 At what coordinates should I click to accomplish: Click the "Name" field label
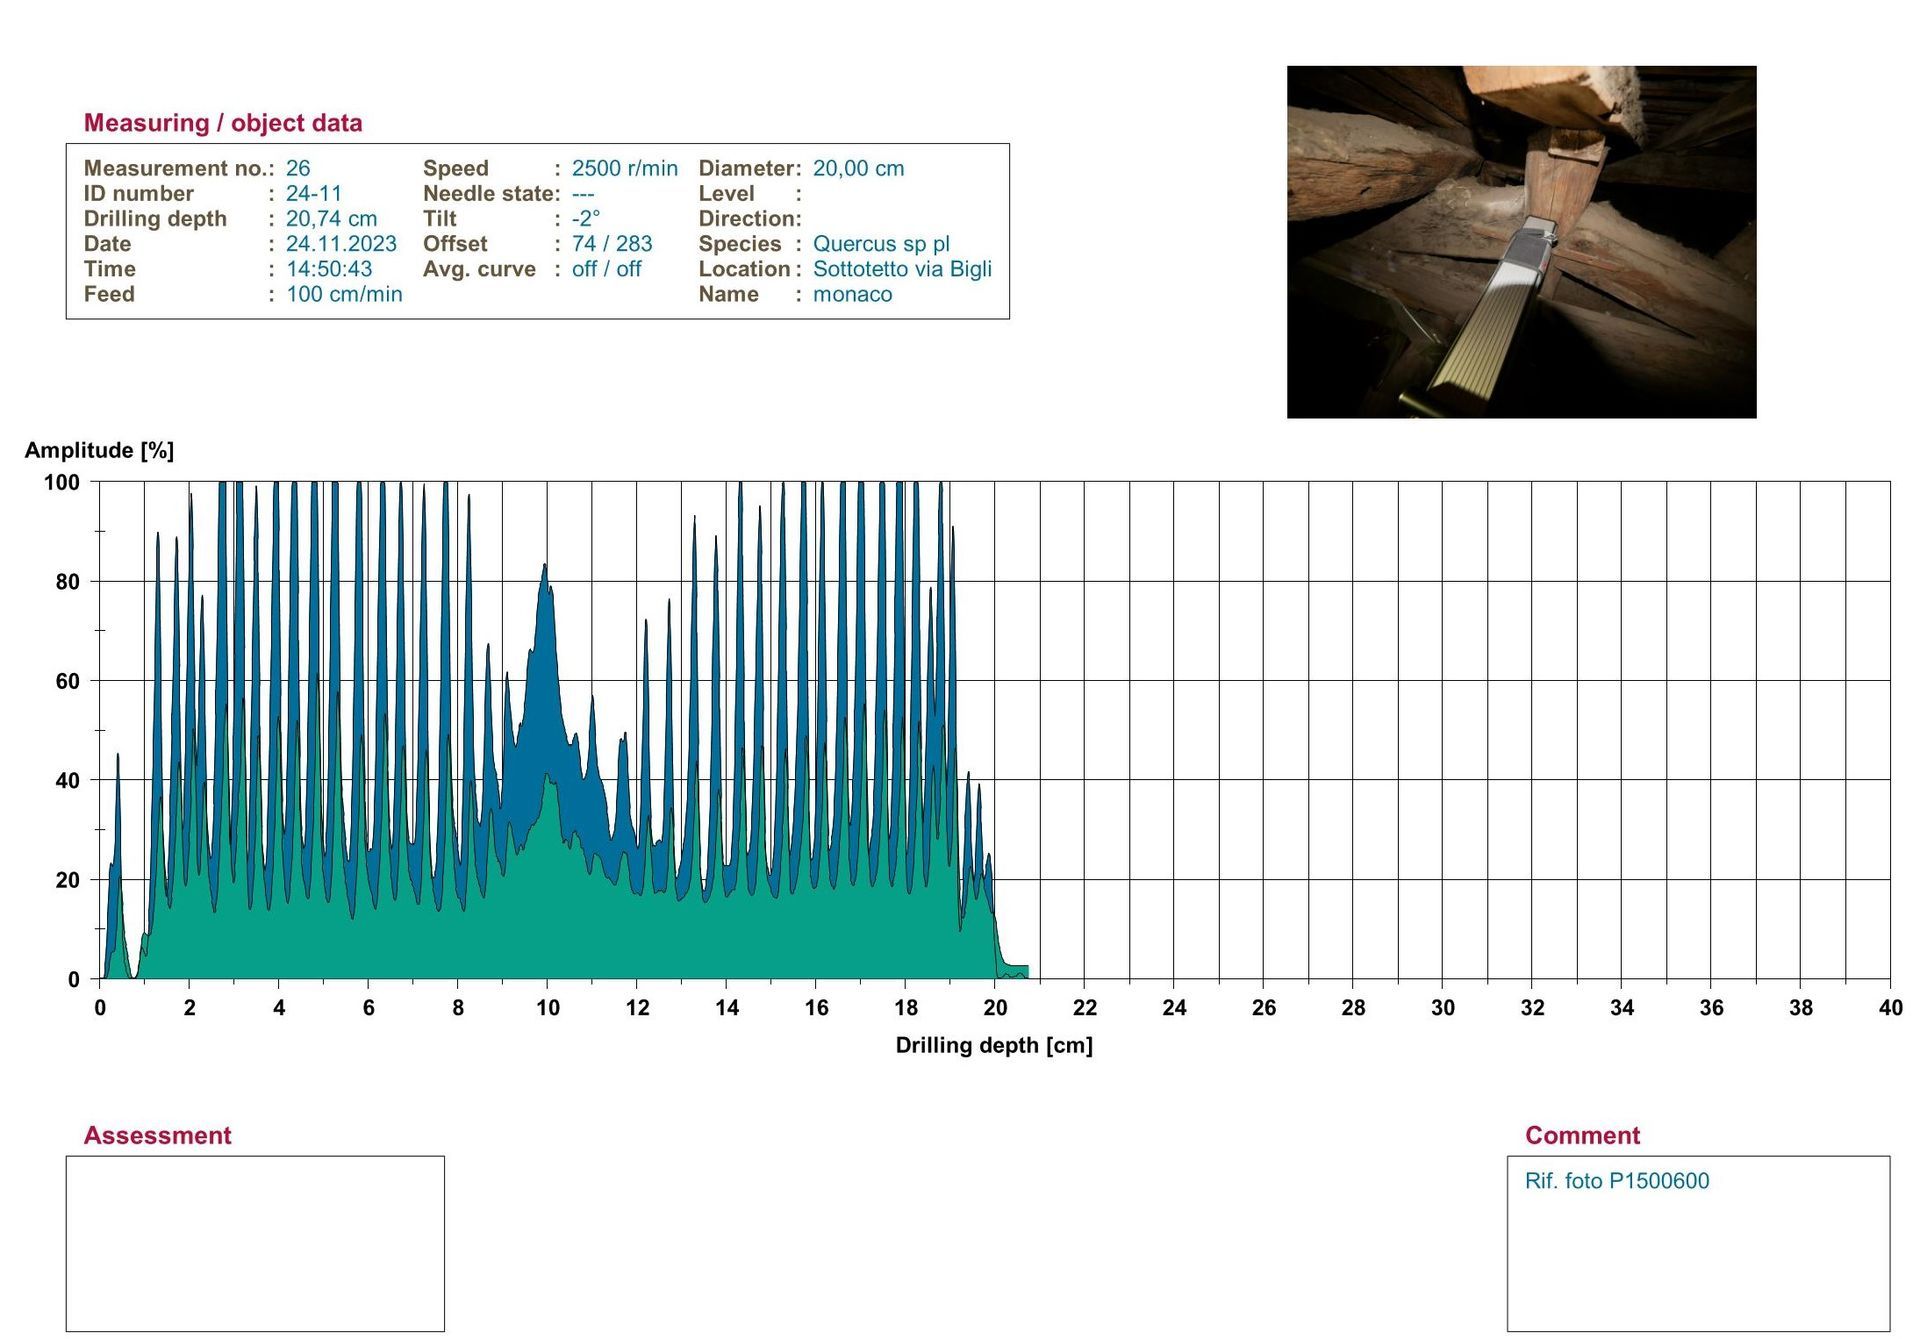pyautogui.click(x=729, y=294)
